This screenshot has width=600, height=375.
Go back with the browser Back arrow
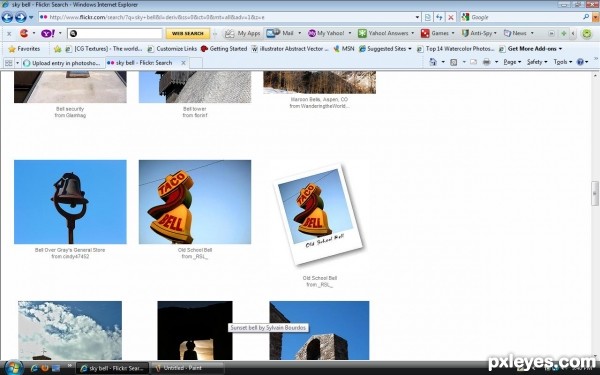7,17
